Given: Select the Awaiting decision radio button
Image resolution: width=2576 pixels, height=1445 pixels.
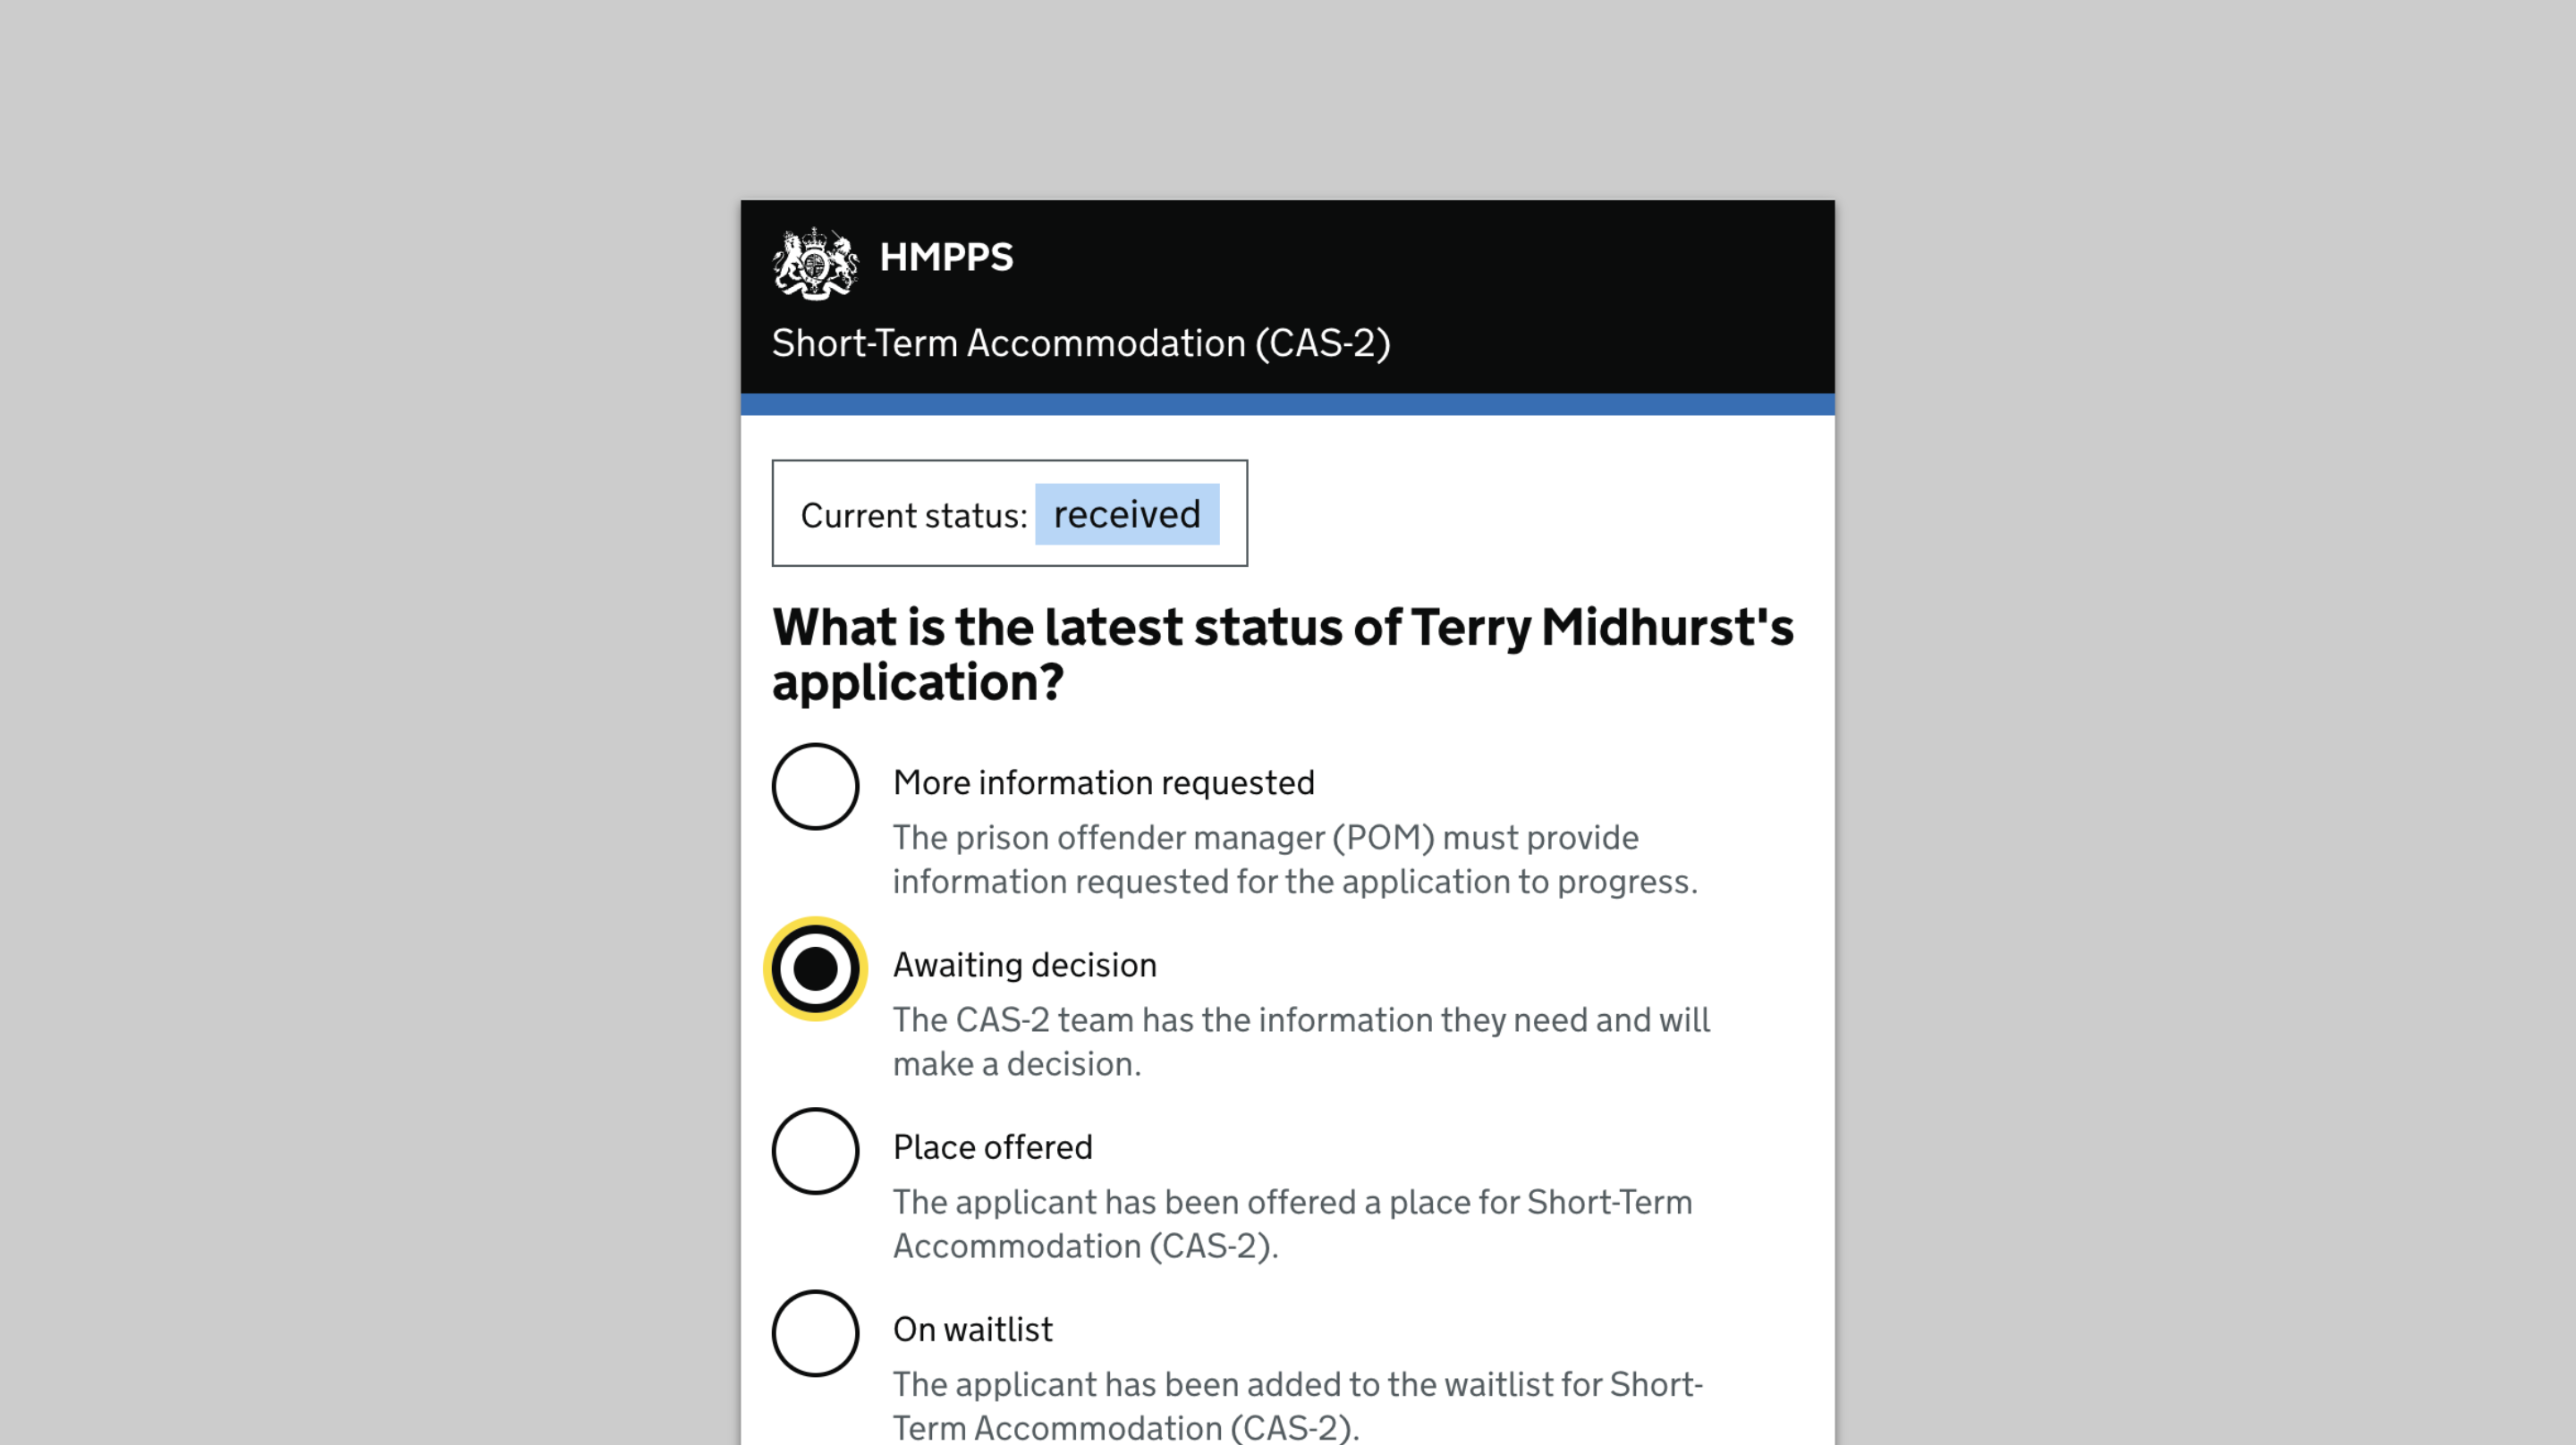Looking at the screenshot, I should pos(815,969).
